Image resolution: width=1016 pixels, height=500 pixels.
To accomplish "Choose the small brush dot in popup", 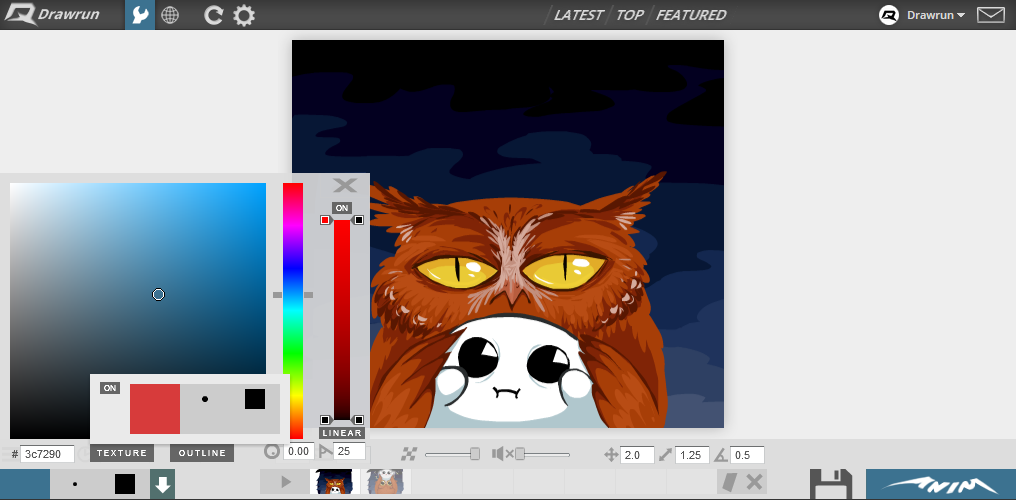I will click(205, 399).
